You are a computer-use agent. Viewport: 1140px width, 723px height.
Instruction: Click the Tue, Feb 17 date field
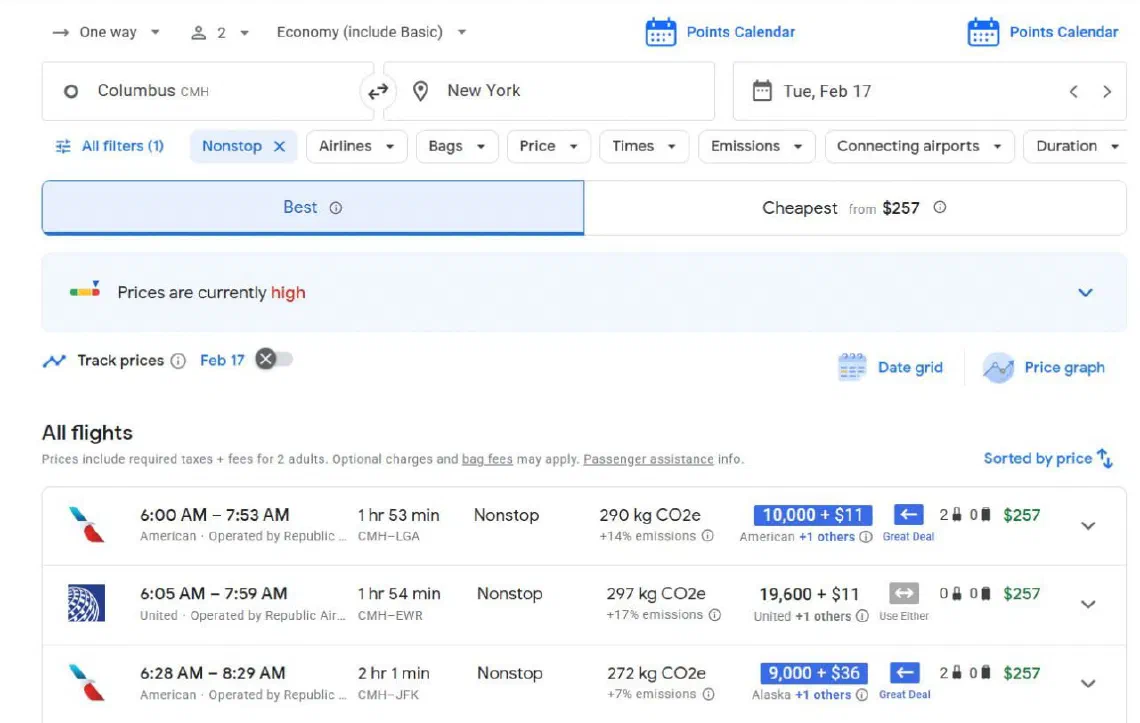pos(929,91)
